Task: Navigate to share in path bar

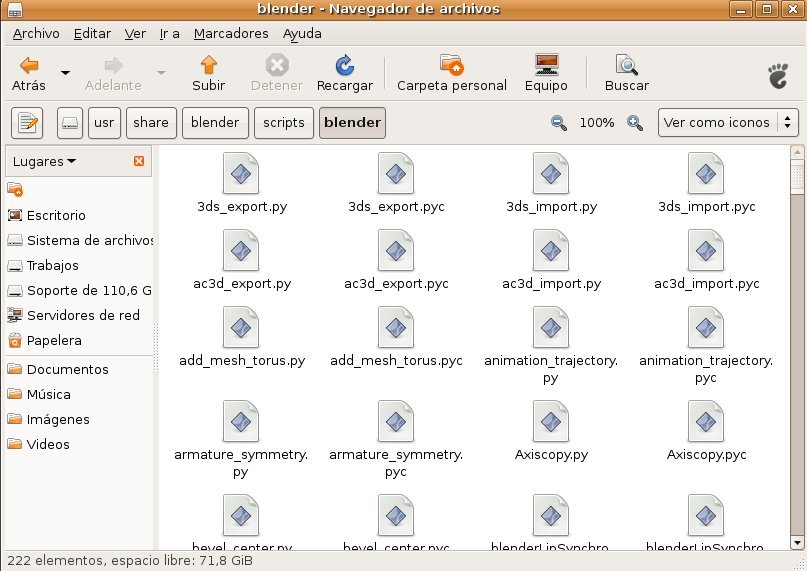Action: click(x=151, y=123)
